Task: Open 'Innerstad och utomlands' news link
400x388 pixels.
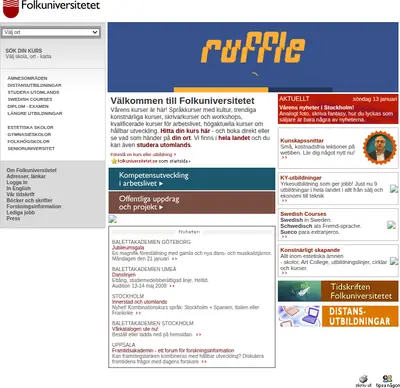Action: [x=139, y=302]
